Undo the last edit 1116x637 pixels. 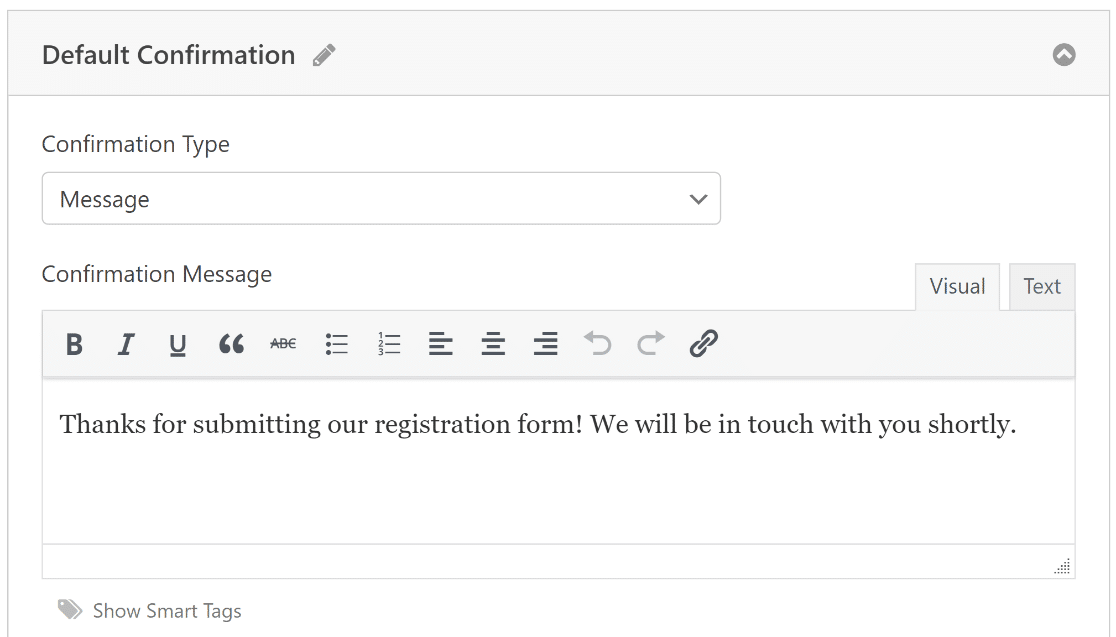pos(598,345)
